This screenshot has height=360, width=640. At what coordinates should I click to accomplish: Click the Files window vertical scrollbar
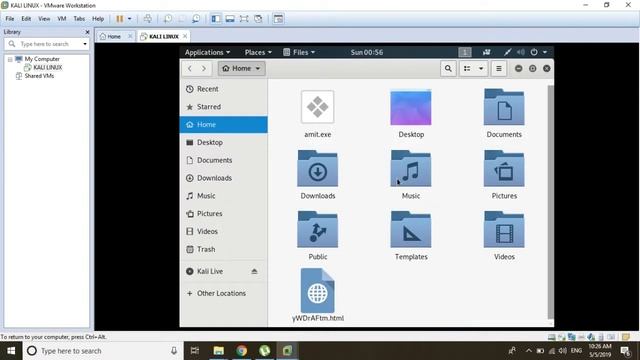tap(551, 202)
